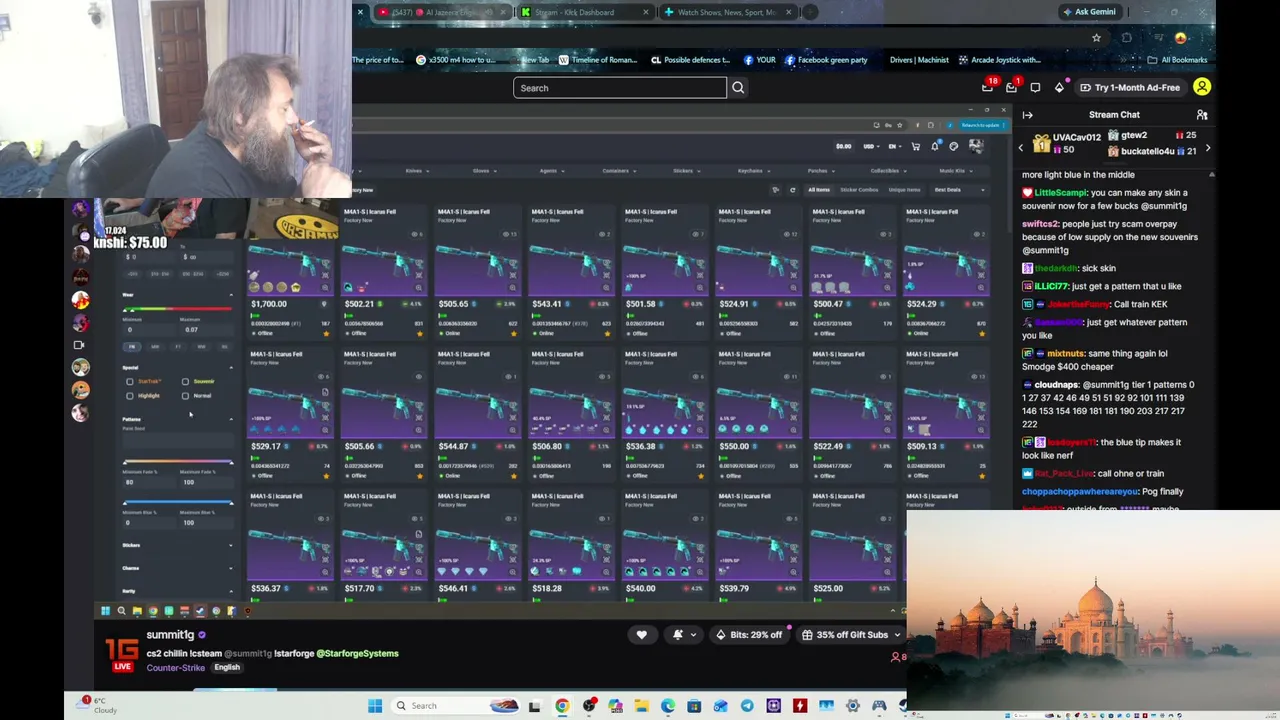Viewport: 1280px width, 720px height.
Task: Favorite the $505.65 listing star
Action: click(513, 333)
